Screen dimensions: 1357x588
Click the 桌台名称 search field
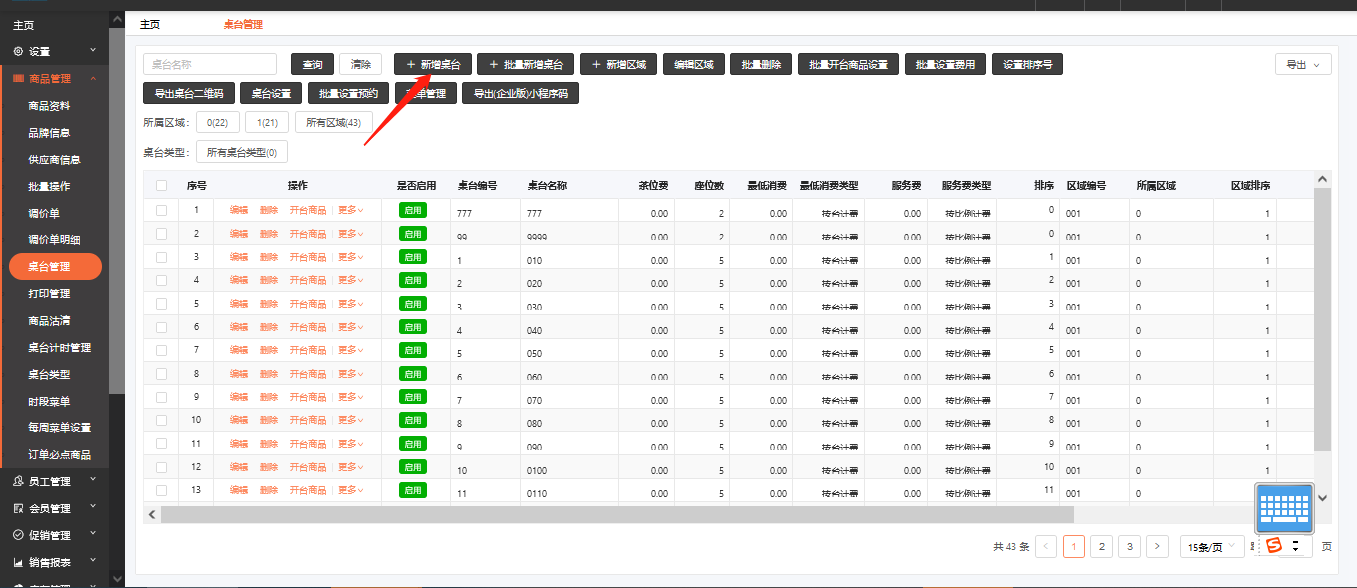(210, 64)
